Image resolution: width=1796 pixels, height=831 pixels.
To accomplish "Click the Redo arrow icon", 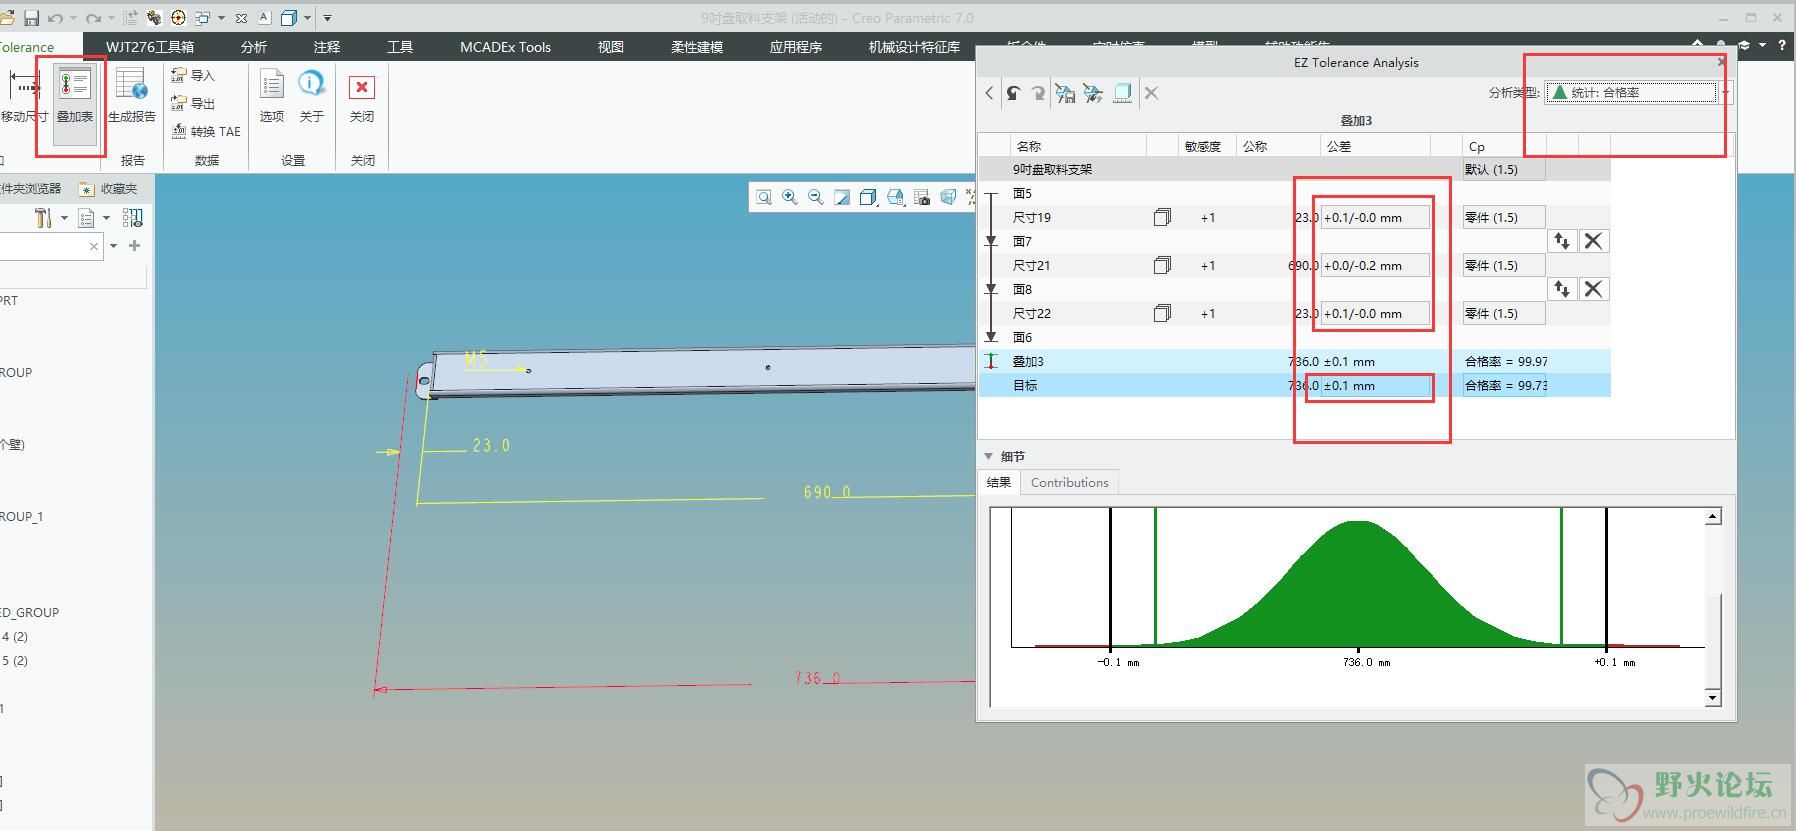I will click(x=93, y=18).
